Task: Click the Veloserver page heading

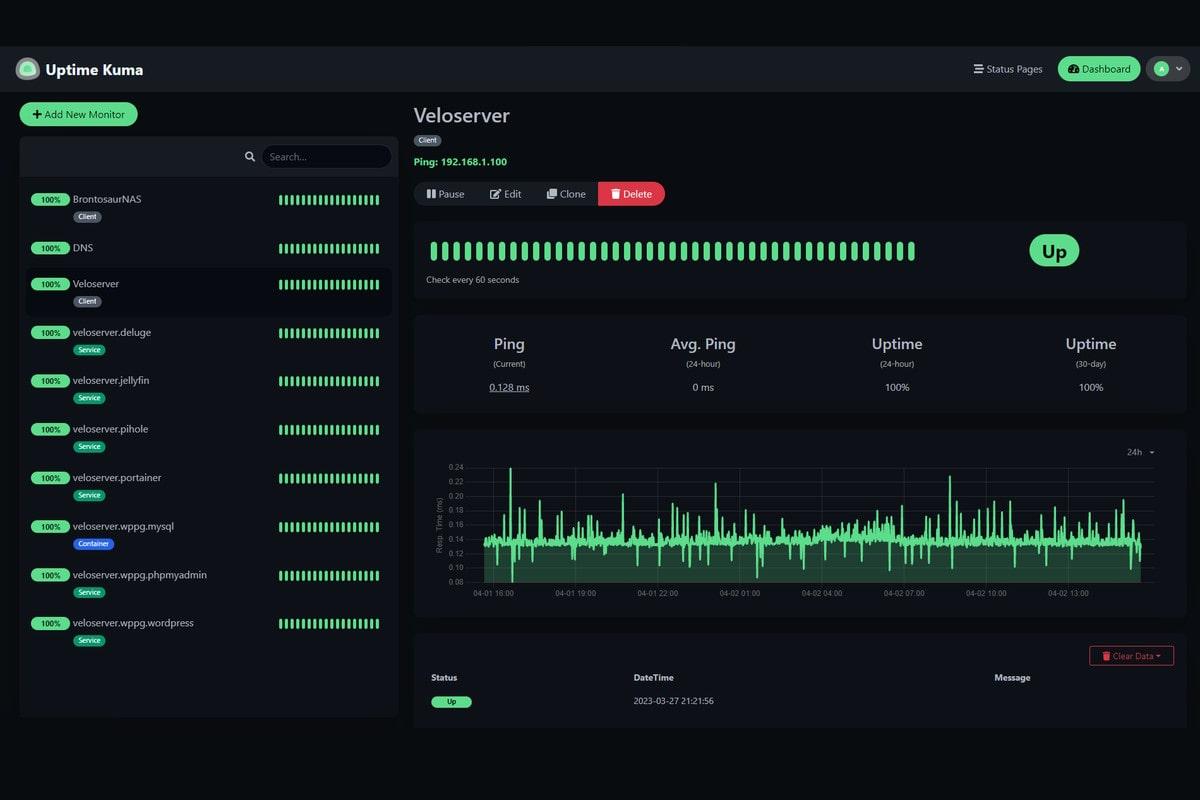Action: click(x=462, y=116)
